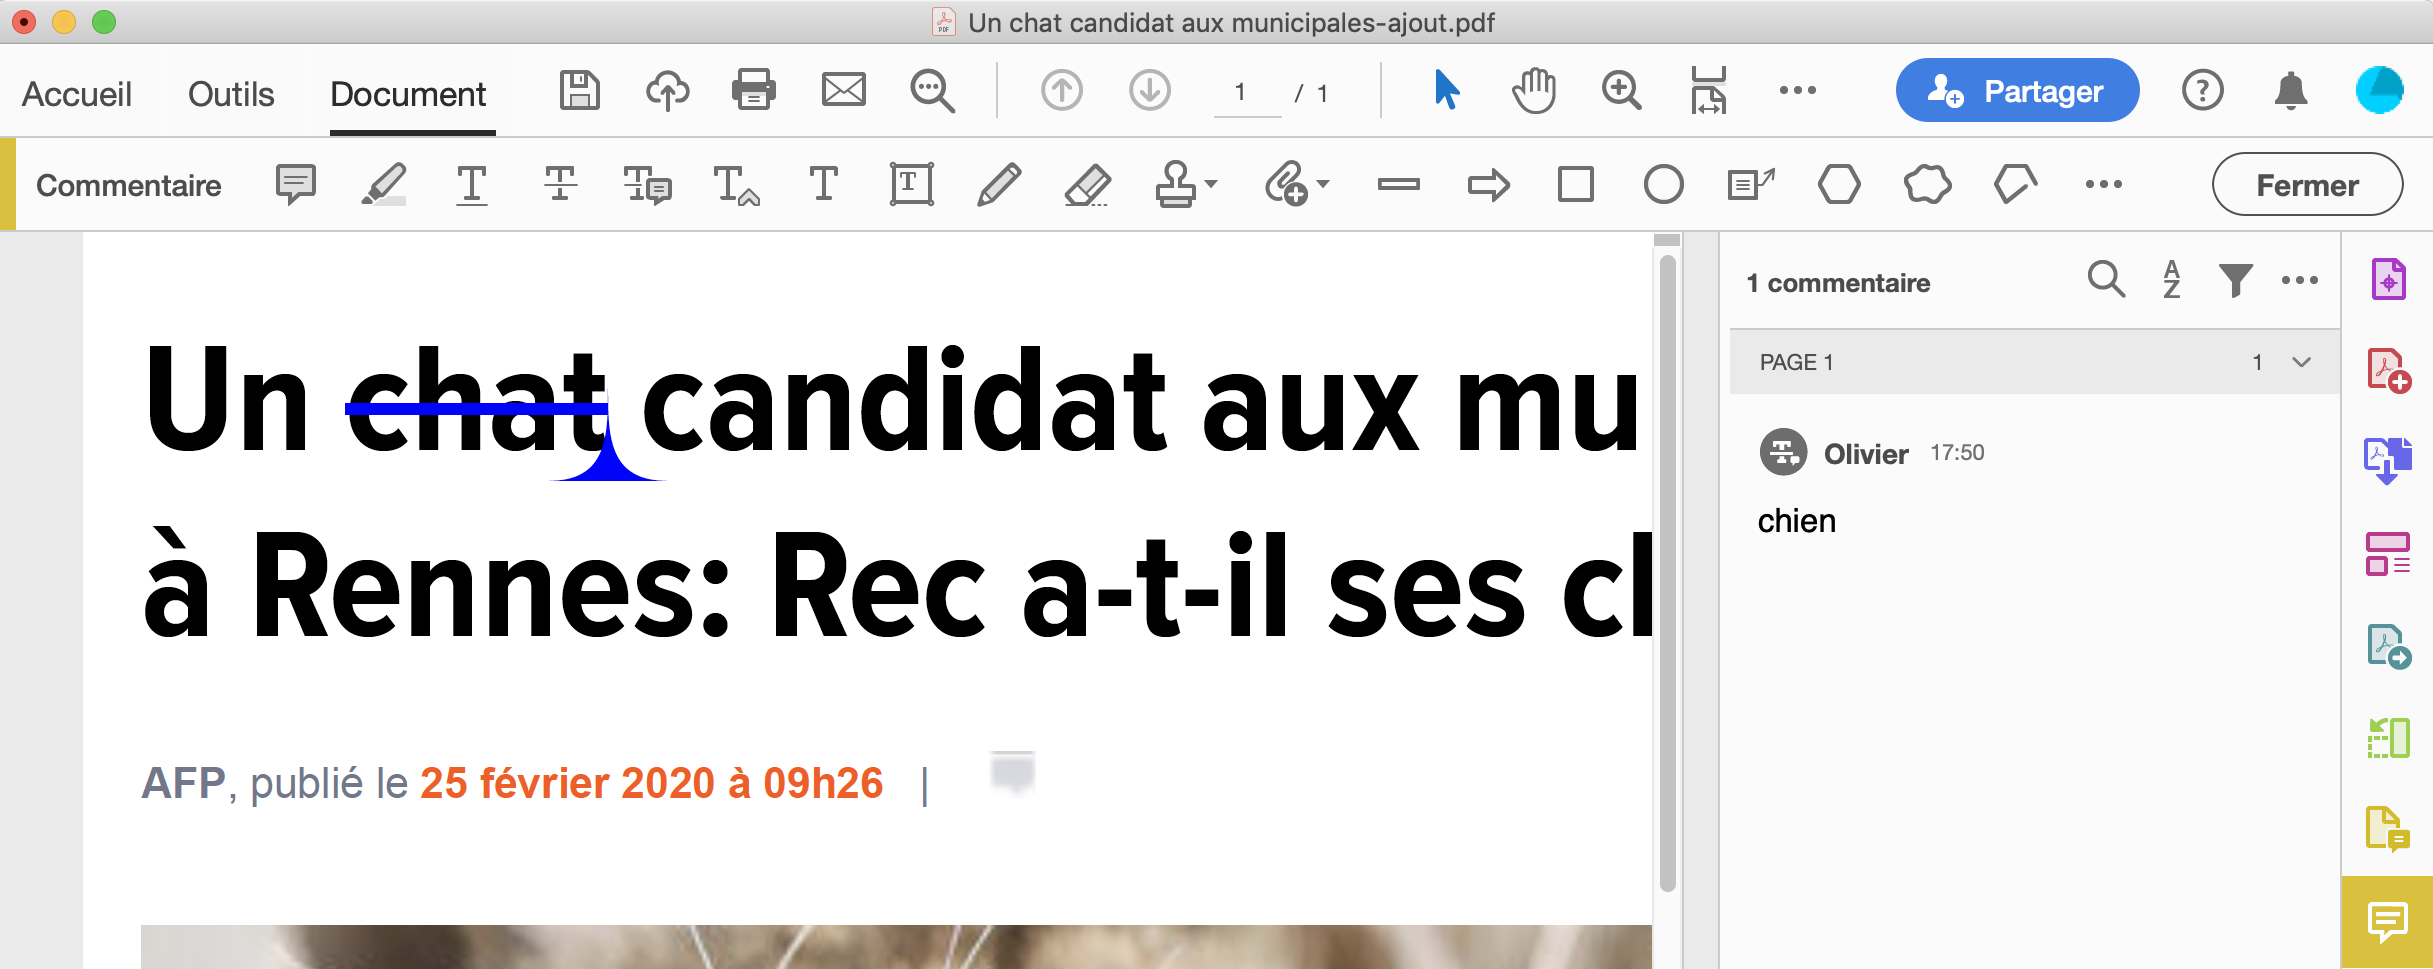Open Combine files tool in sidebar
This screenshot has height=969, width=2433.
[2388, 461]
